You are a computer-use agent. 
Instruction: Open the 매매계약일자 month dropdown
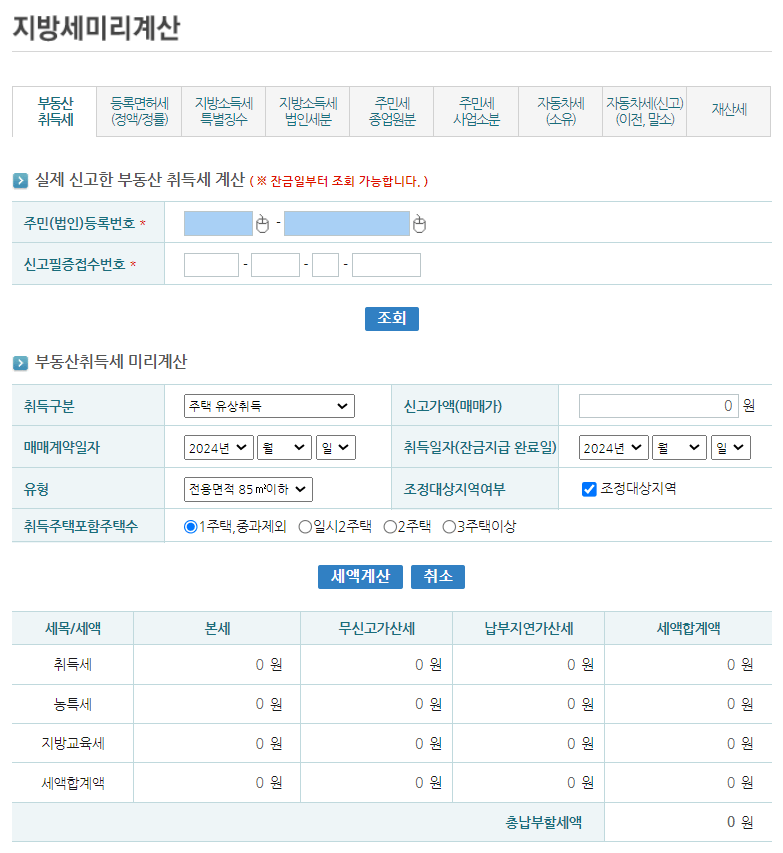point(284,448)
